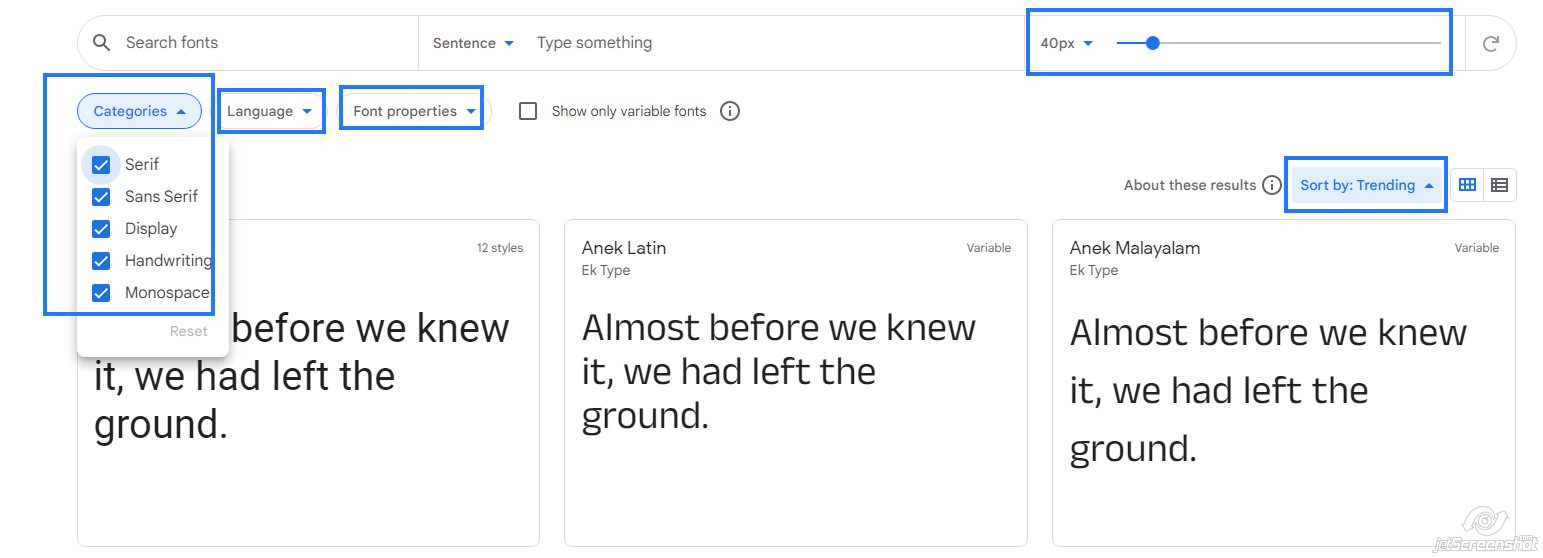
Task: Open info icon beside variable fonts
Action: (x=730, y=111)
